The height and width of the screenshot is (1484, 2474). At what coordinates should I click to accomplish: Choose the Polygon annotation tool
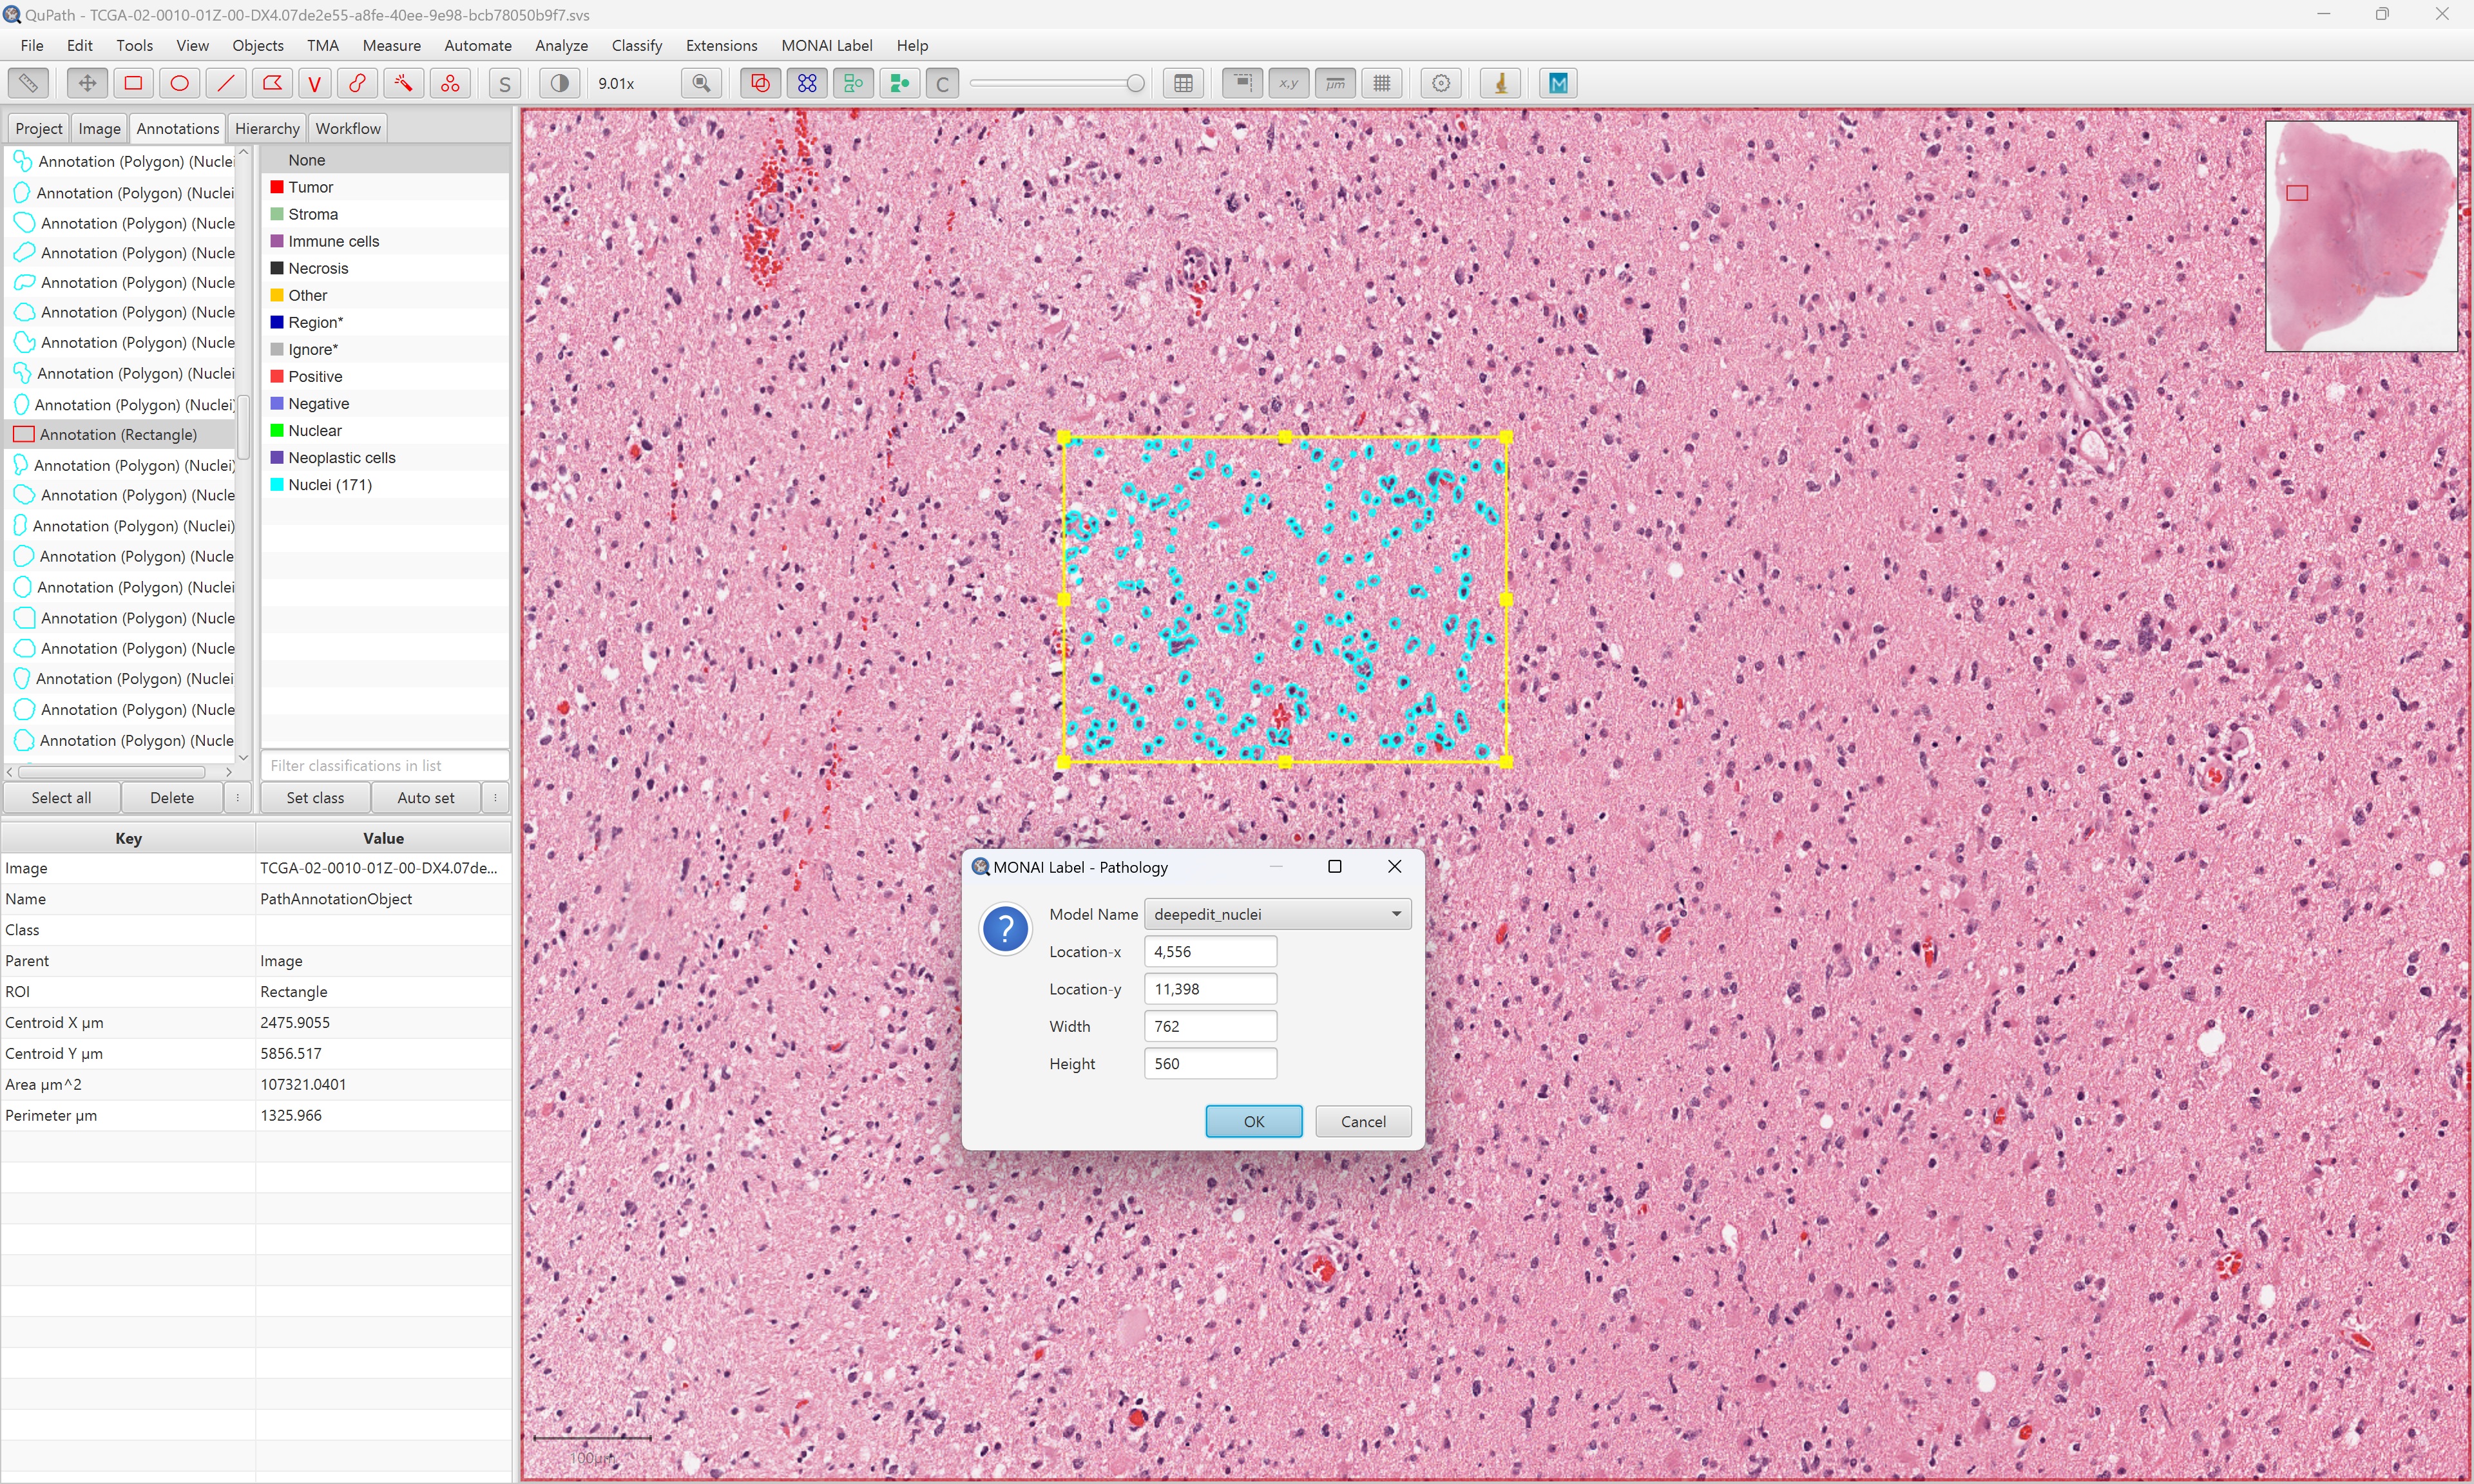click(271, 83)
